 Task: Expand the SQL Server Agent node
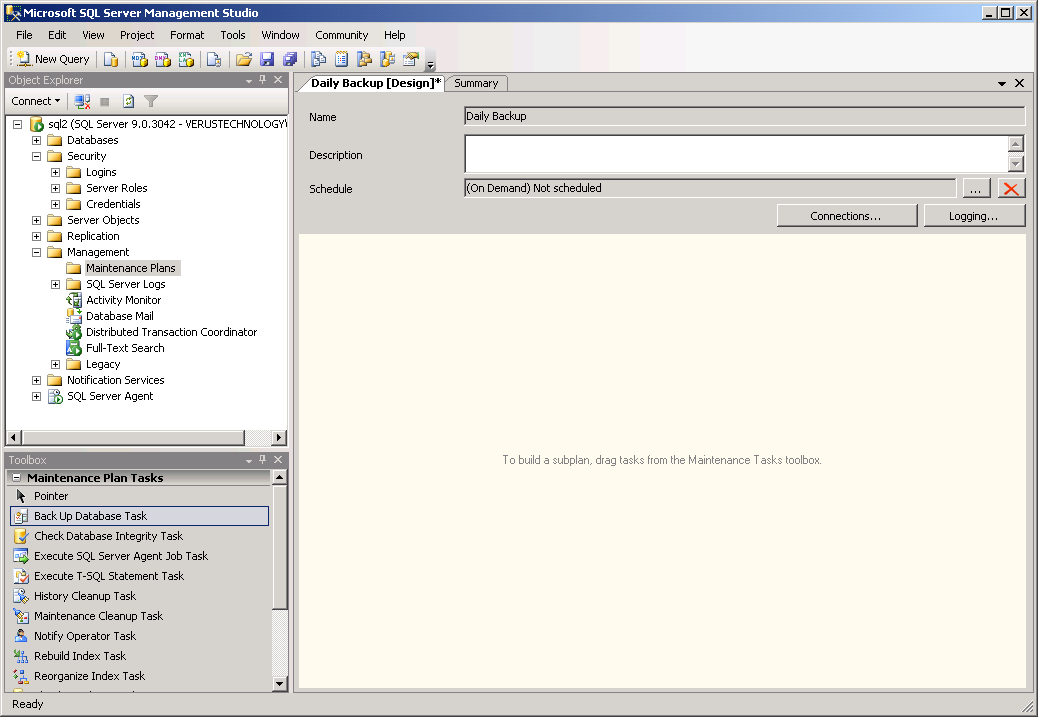click(37, 396)
